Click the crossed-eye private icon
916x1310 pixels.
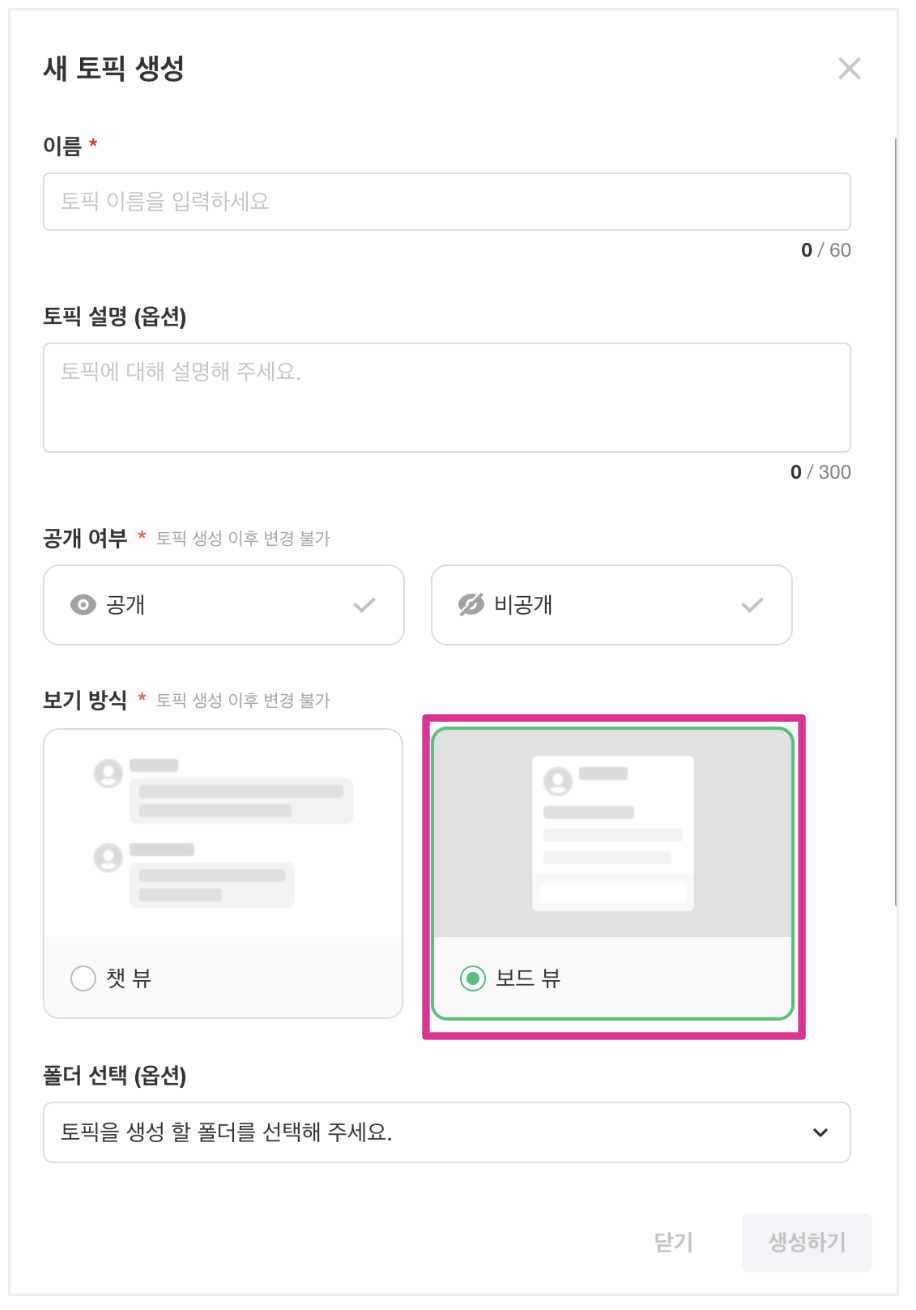pos(471,605)
